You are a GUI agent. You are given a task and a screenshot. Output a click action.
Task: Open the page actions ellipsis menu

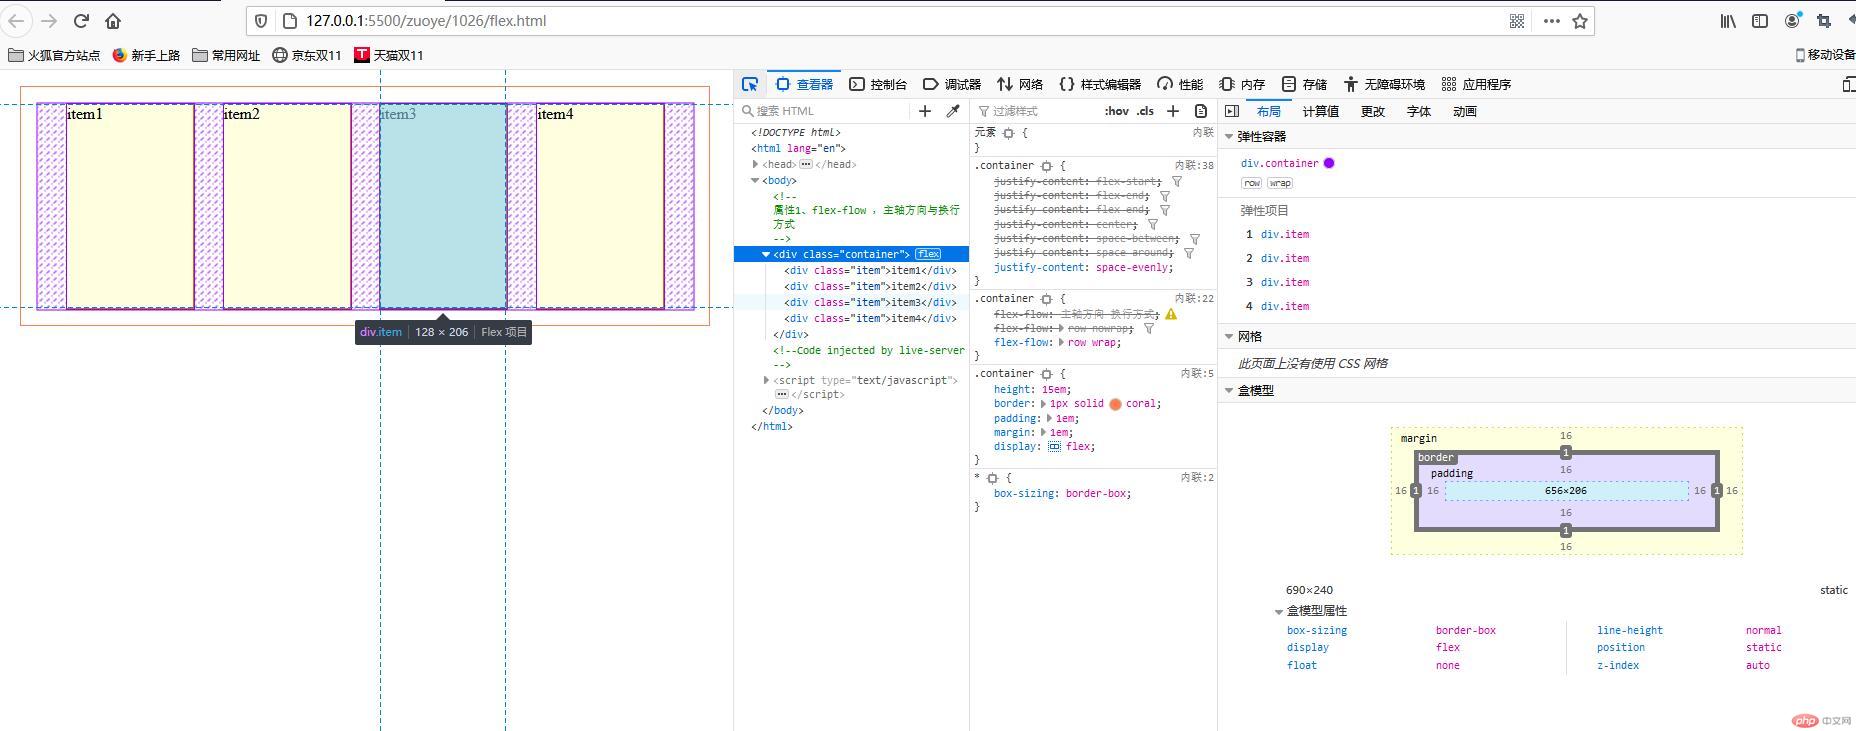[1551, 21]
